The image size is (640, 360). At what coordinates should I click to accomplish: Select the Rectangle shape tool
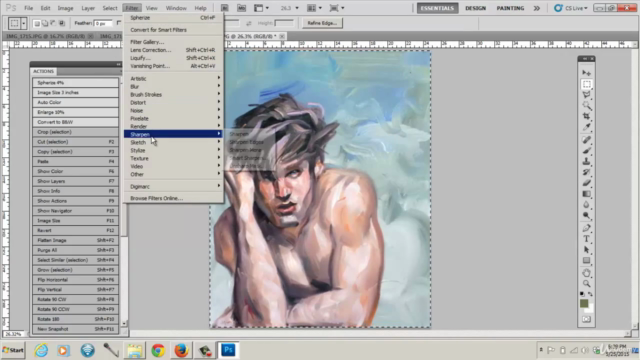587,260
